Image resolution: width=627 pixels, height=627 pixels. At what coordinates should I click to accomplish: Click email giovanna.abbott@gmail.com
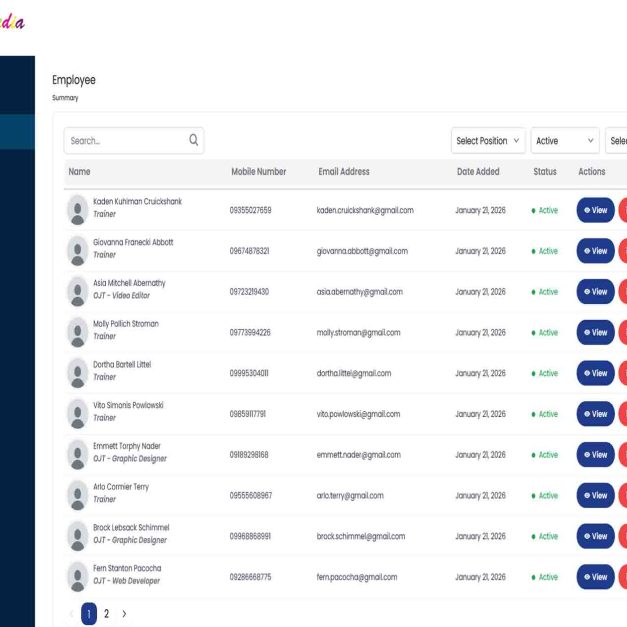coord(362,251)
